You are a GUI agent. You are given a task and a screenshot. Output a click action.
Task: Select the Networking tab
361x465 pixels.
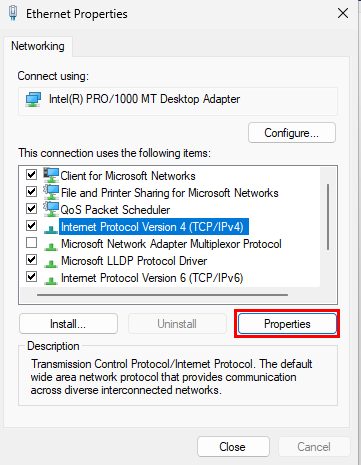pyautogui.click(x=38, y=46)
